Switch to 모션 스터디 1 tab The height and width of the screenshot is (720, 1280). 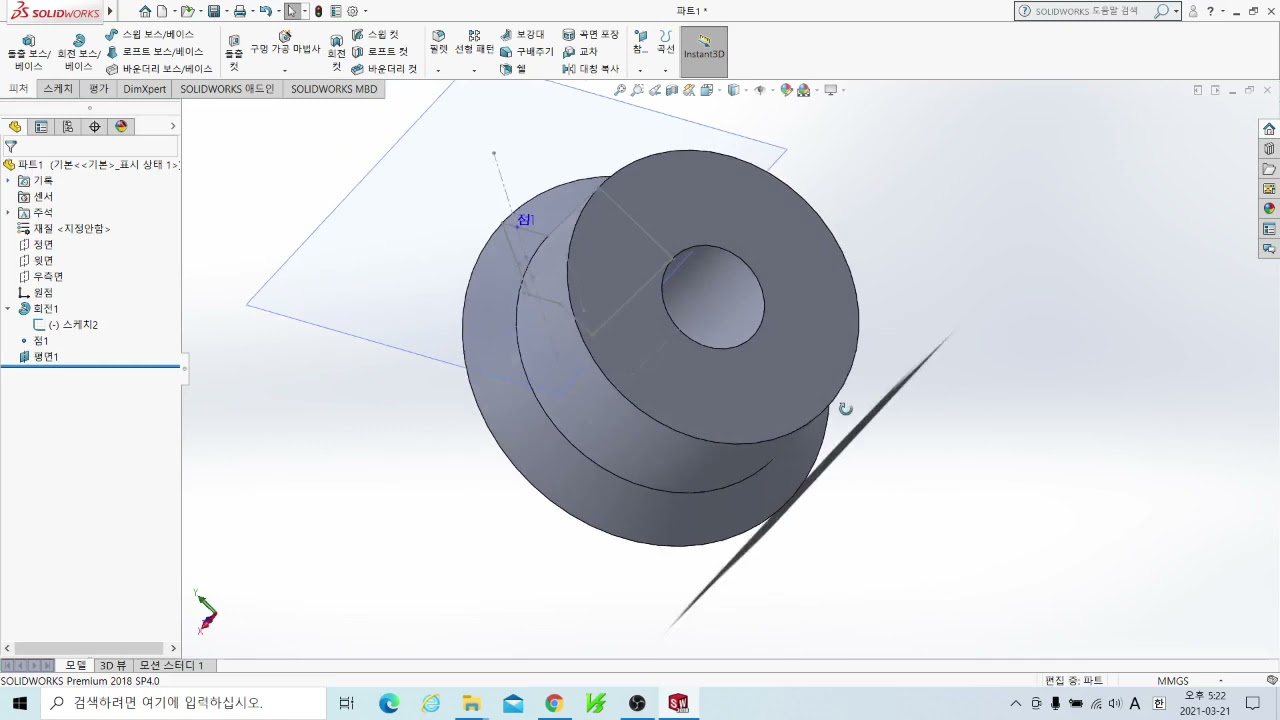(171, 665)
